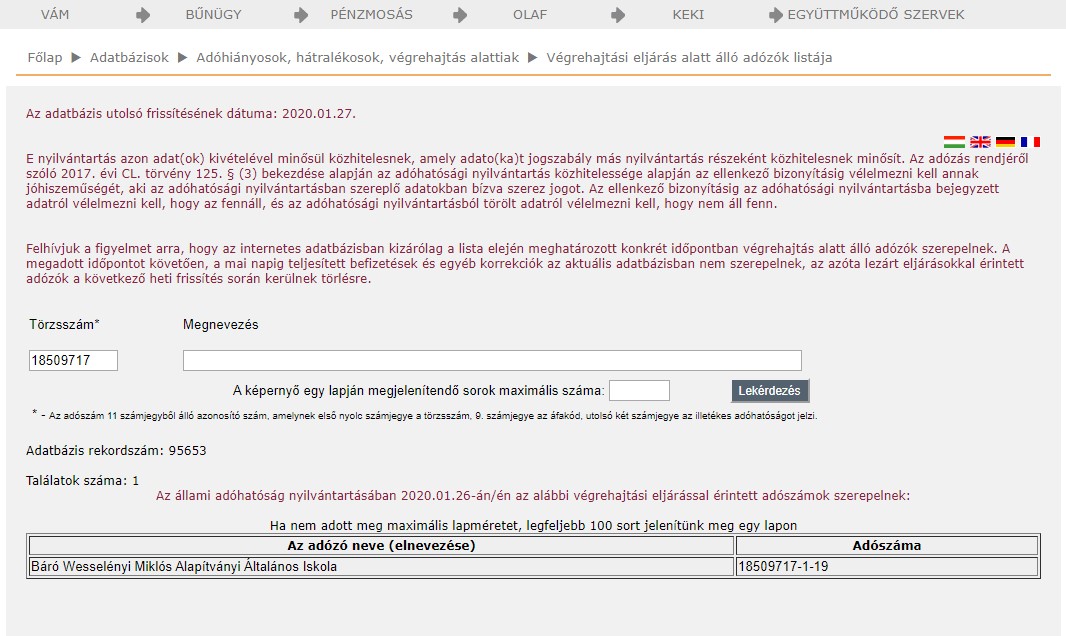
Task: Focus the maximum rows per page field
Action: click(639, 391)
